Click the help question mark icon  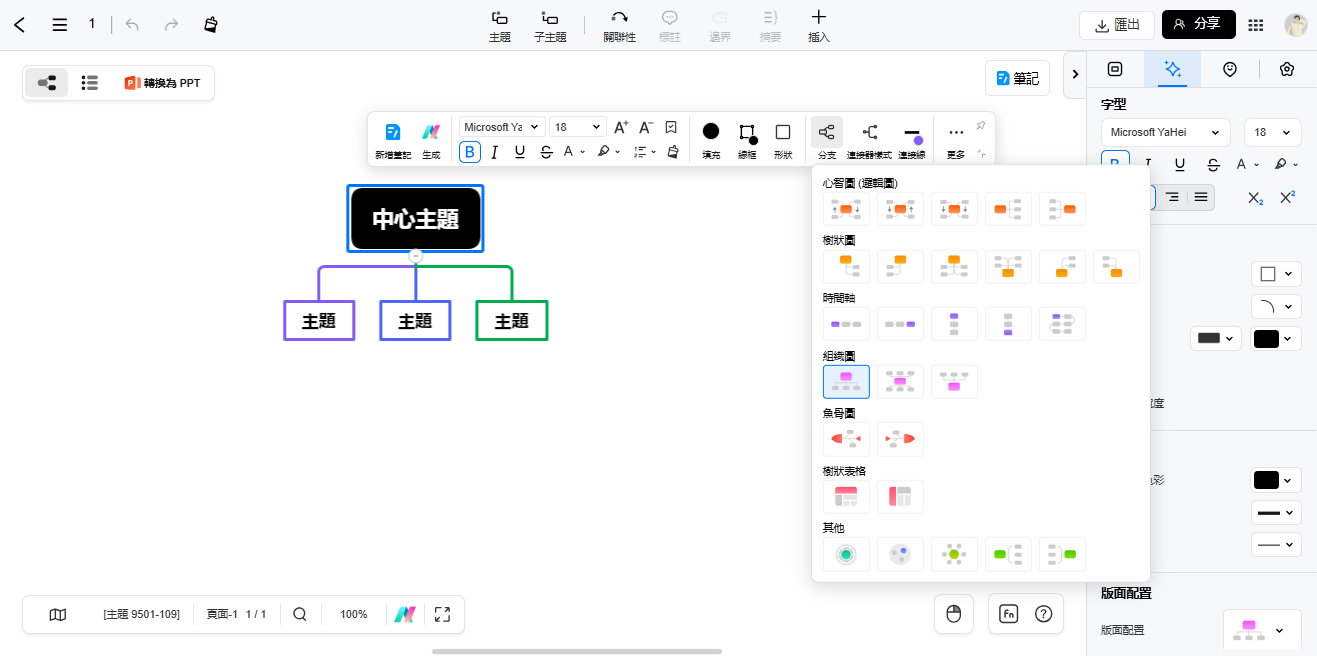[1043, 614]
